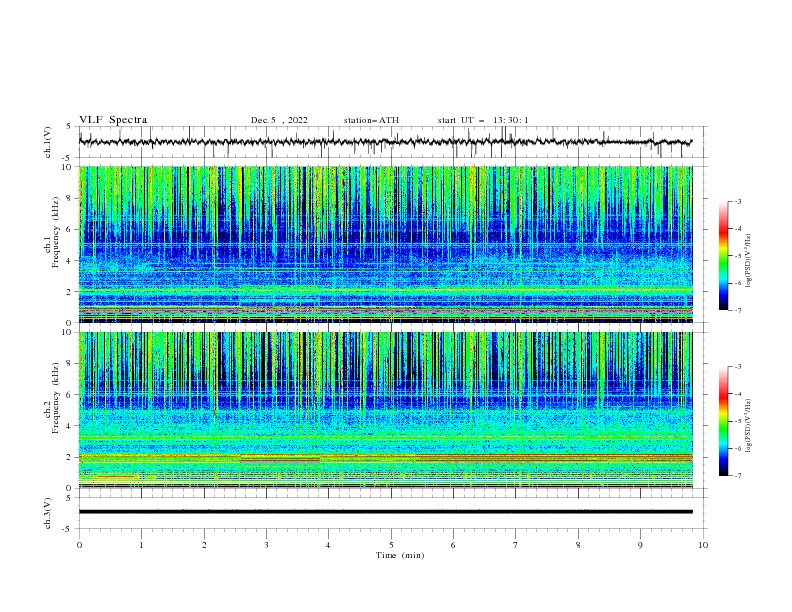Click the "station=ATH" label
The image size is (792, 612).
point(371,120)
